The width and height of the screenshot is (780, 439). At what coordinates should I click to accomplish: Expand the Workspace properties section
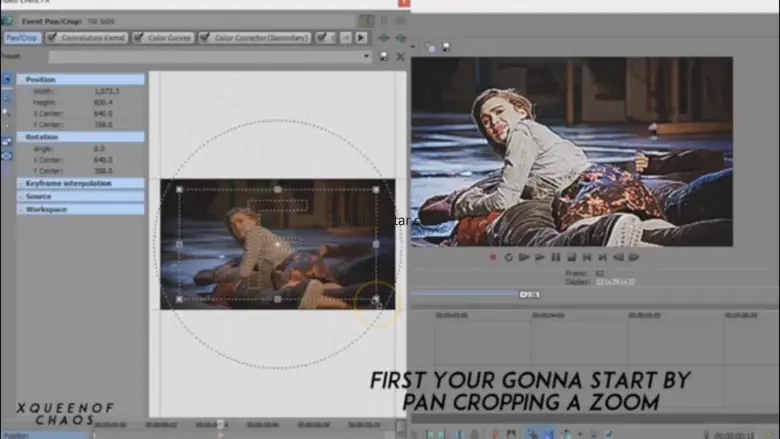[46, 210]
